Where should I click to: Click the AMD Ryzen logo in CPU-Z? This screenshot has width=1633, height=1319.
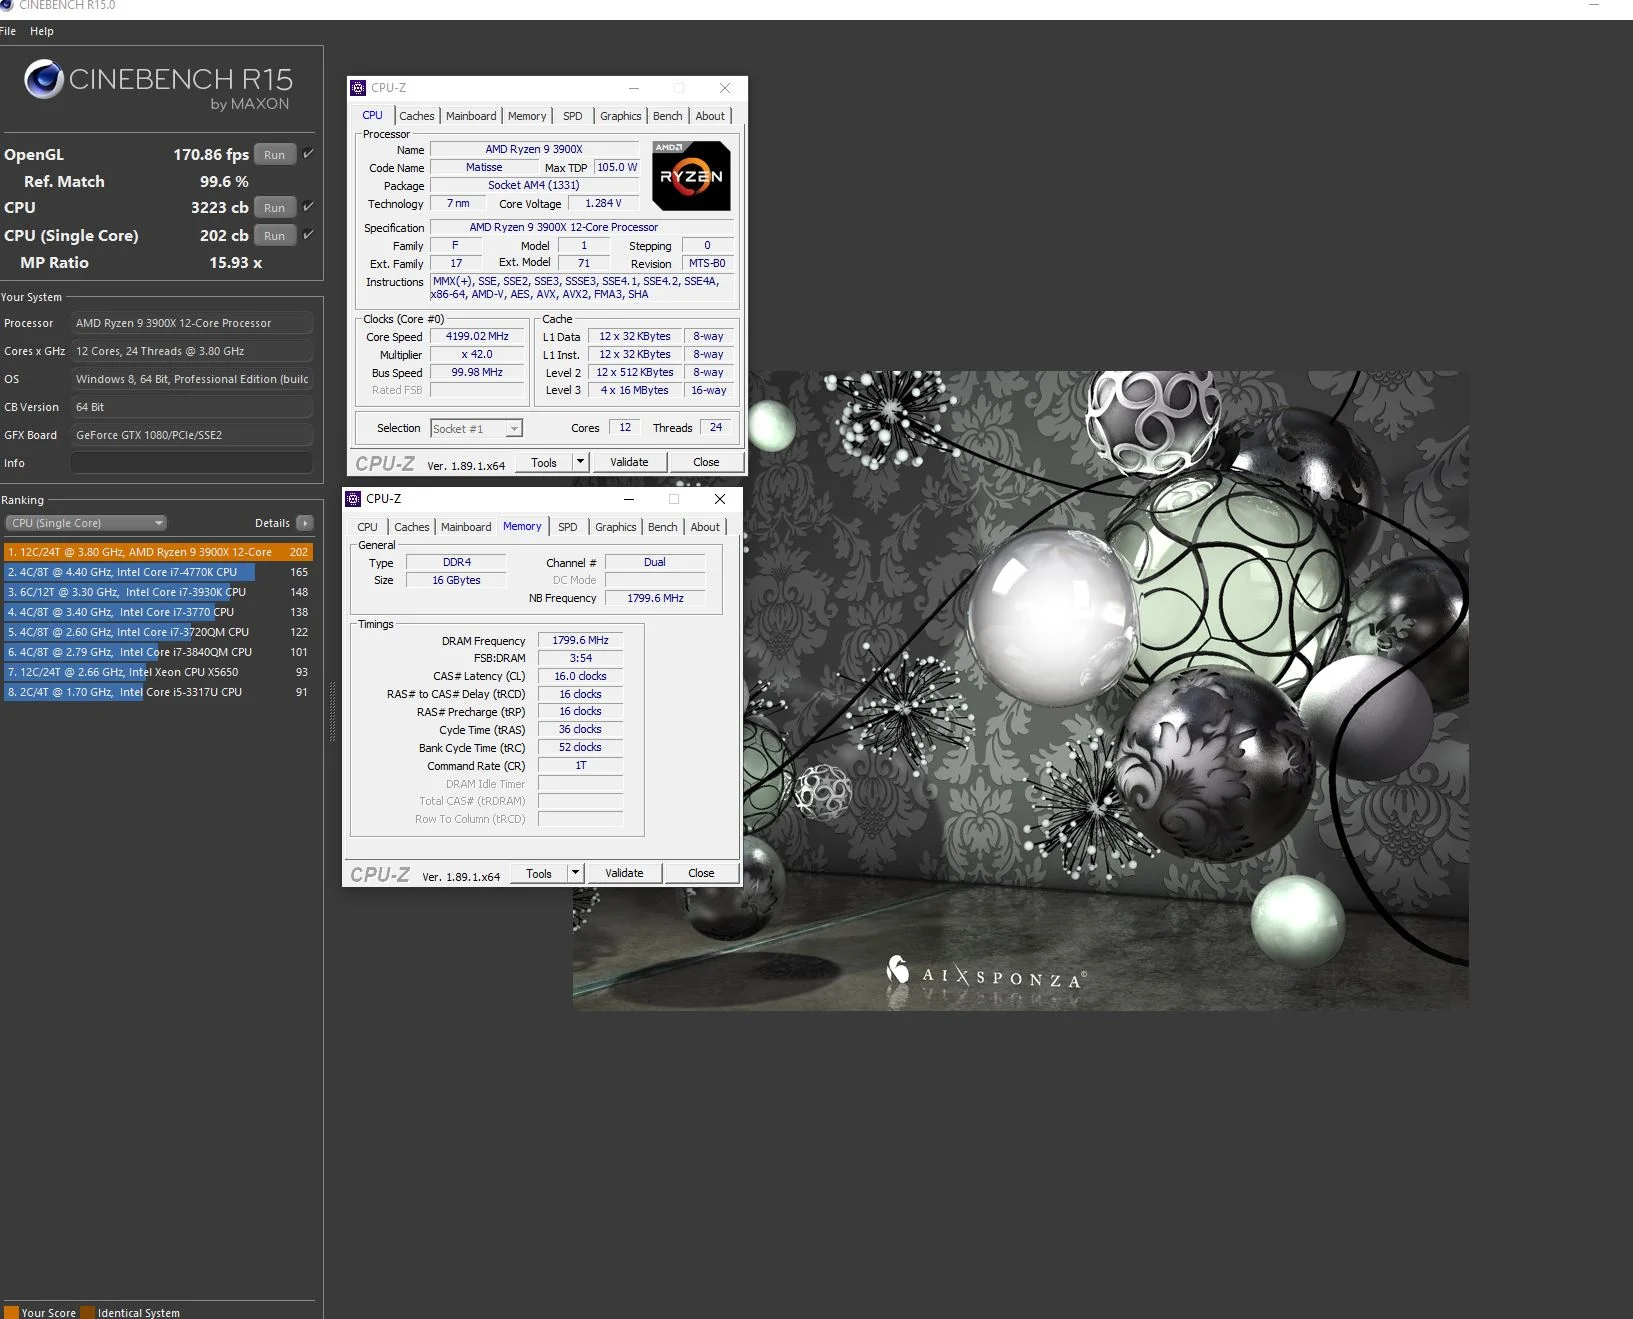[x=691, y=176]
